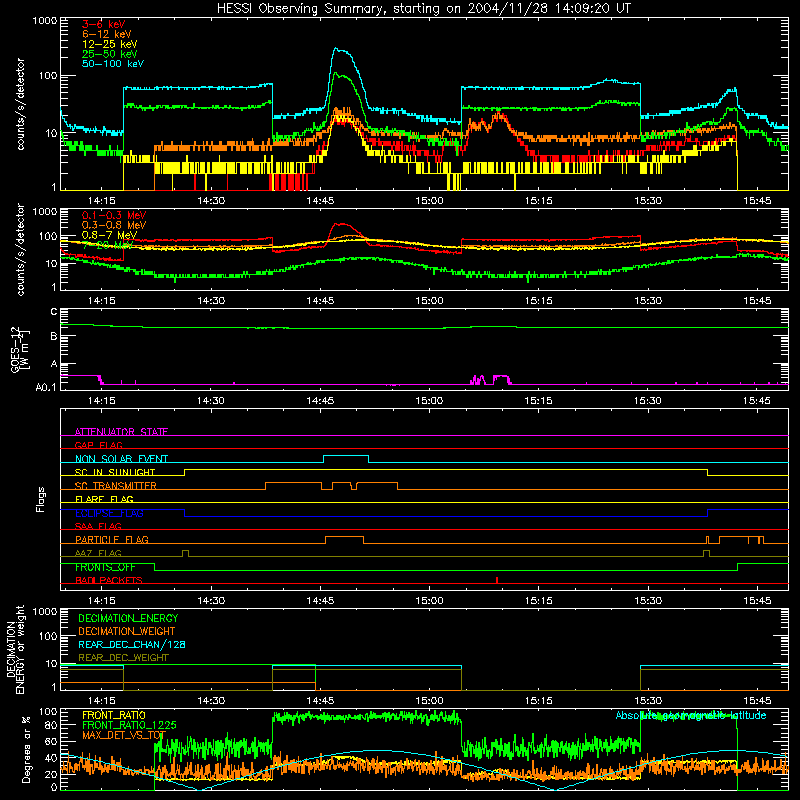The image size is (800, 800).
Task: Click the MAX_DET_VS_TOT legend label
Action: [124, 735]
